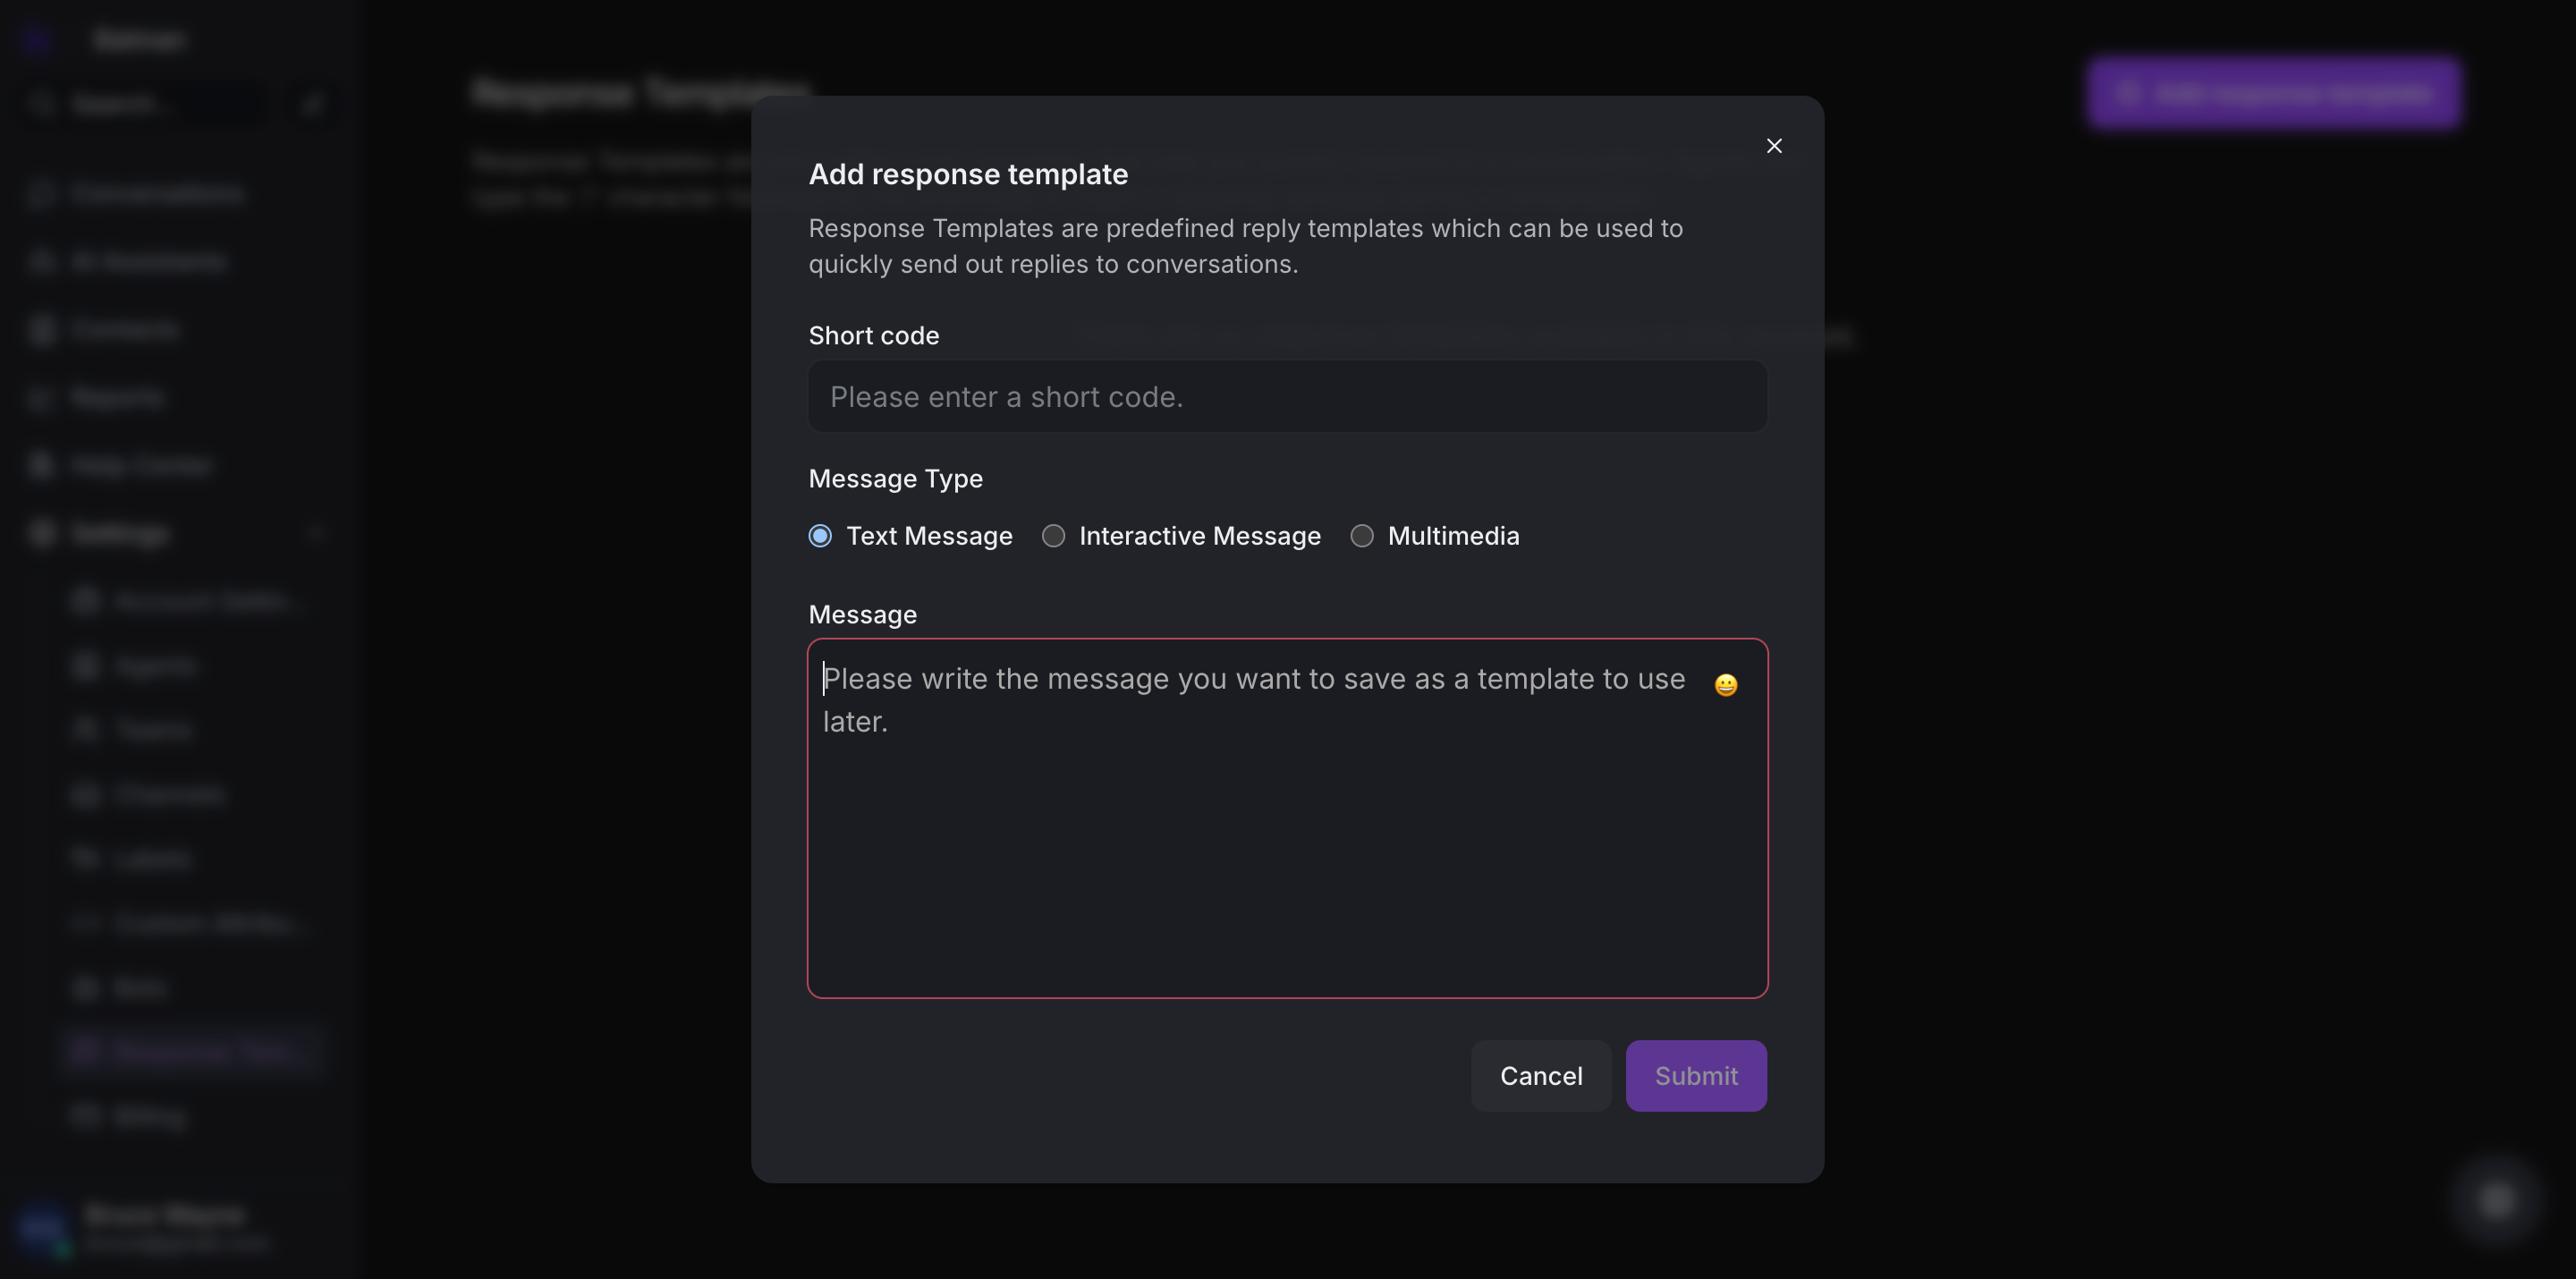2576x1279 pixels.
Task: Choose Interactive Message as message type
Action: pos(1053,536)
